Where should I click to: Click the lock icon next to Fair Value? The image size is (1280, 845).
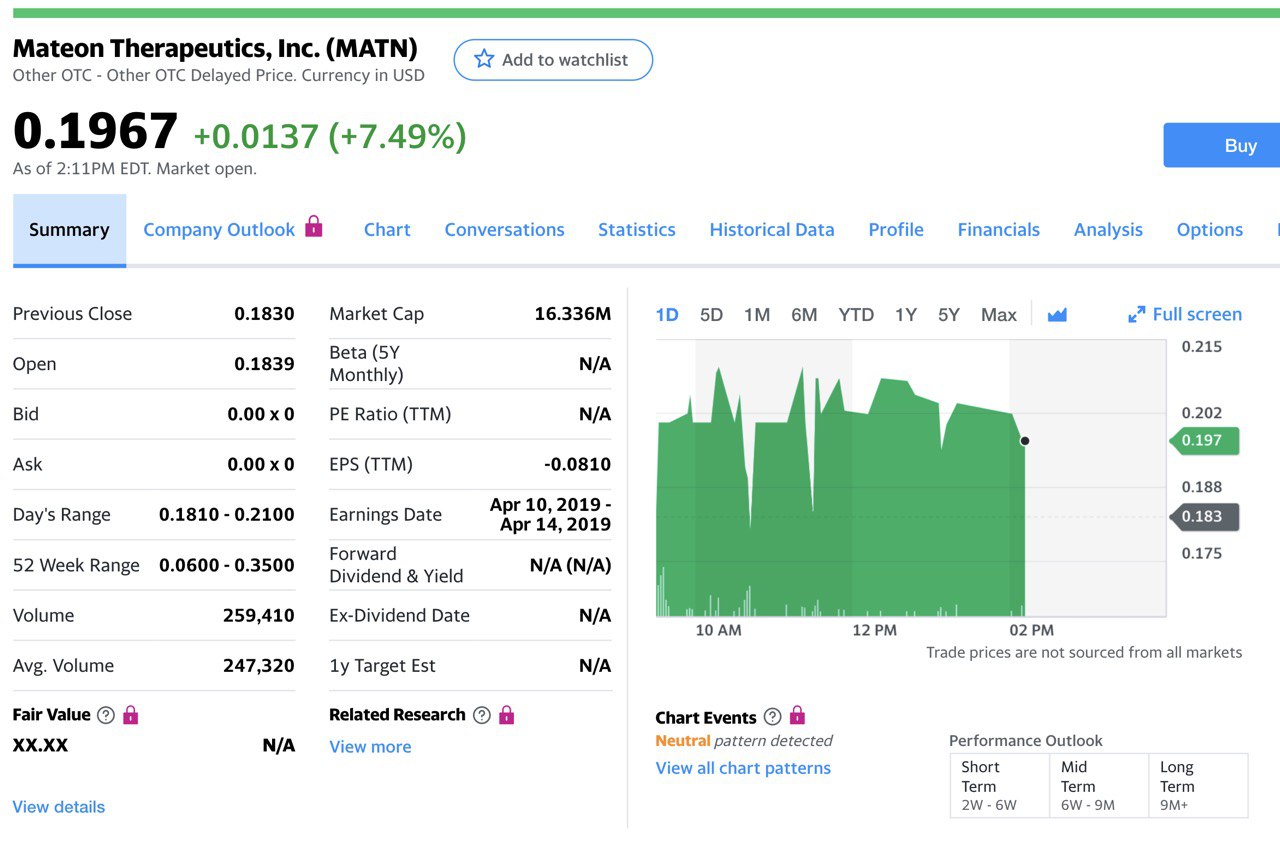click(131, 715)
